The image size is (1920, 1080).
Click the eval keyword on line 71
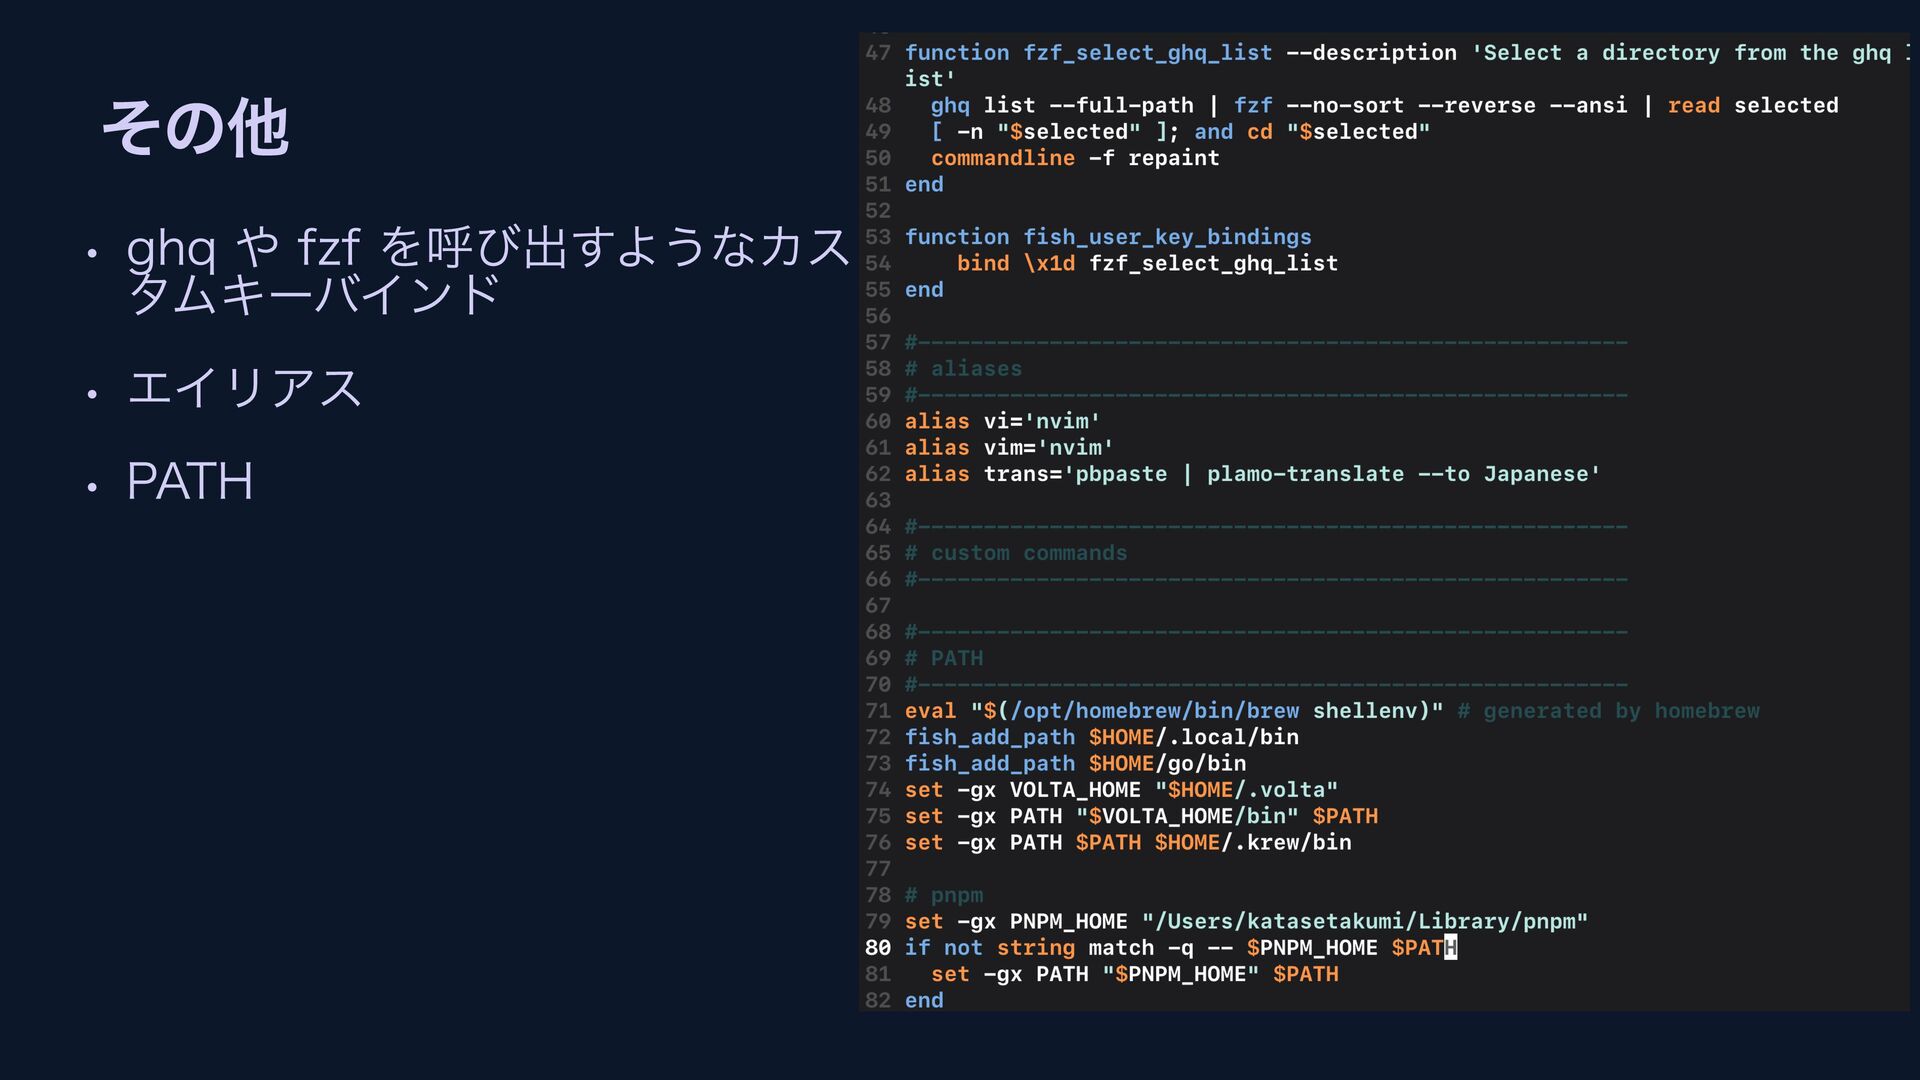[930, 711]
